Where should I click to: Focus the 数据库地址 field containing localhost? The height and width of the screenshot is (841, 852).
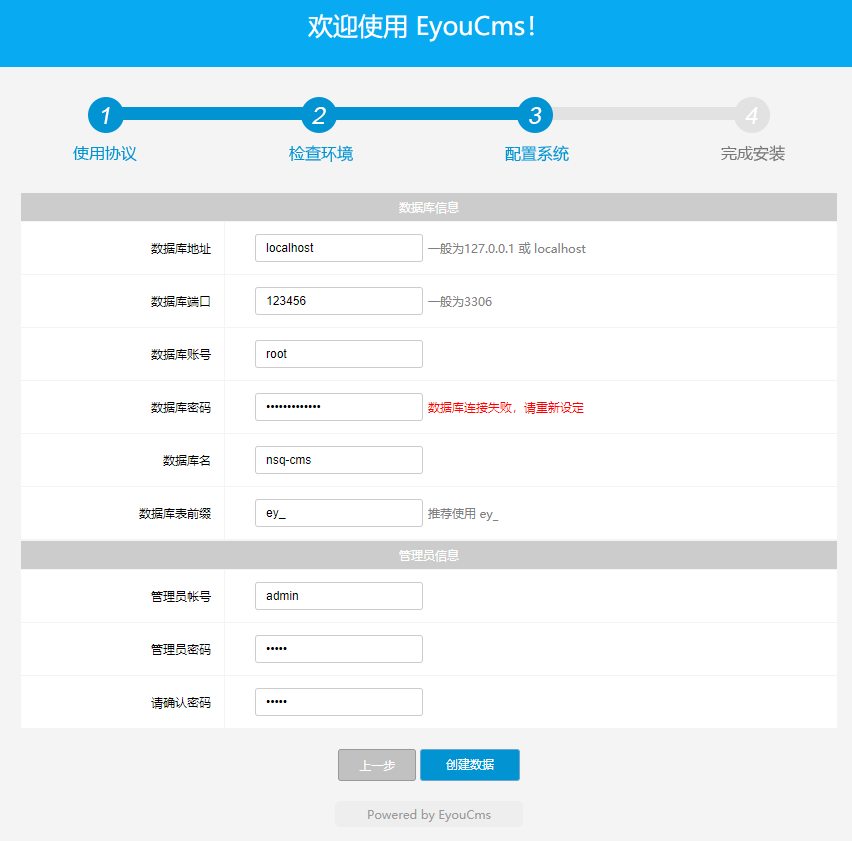coord(339,248)
